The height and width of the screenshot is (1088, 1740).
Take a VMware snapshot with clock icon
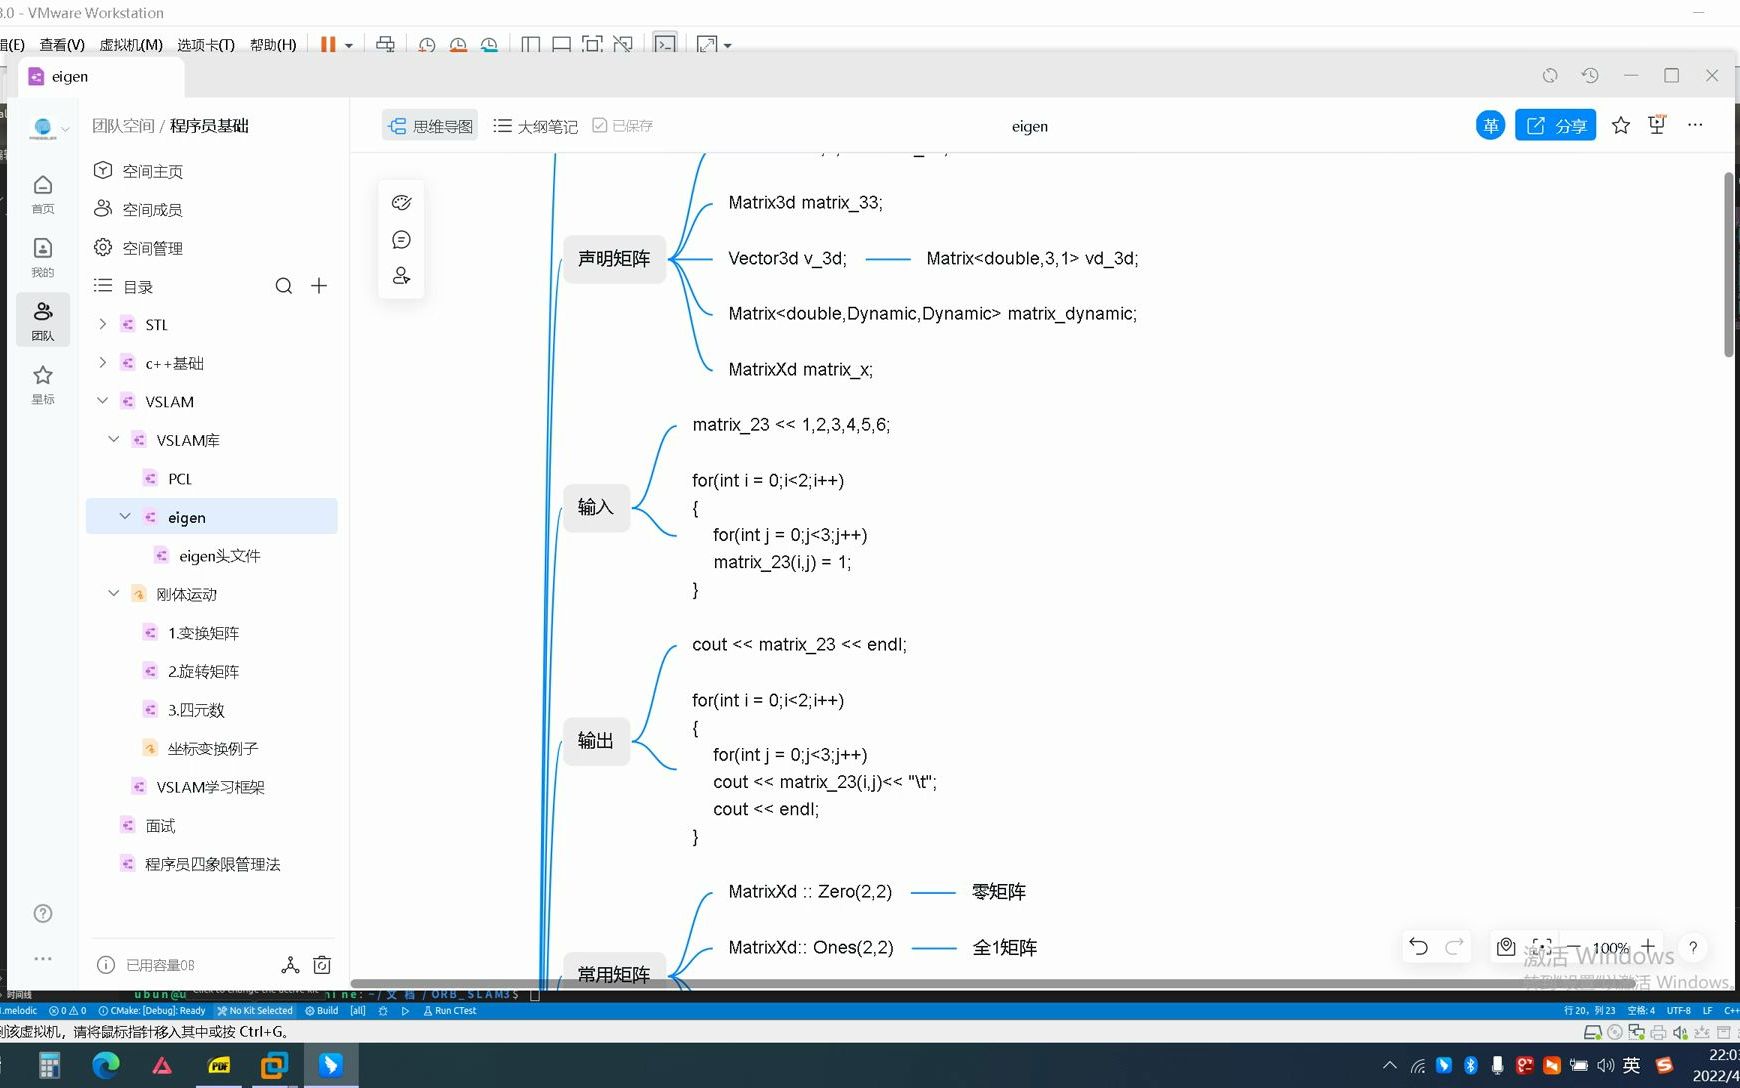[x=427, y=45]
